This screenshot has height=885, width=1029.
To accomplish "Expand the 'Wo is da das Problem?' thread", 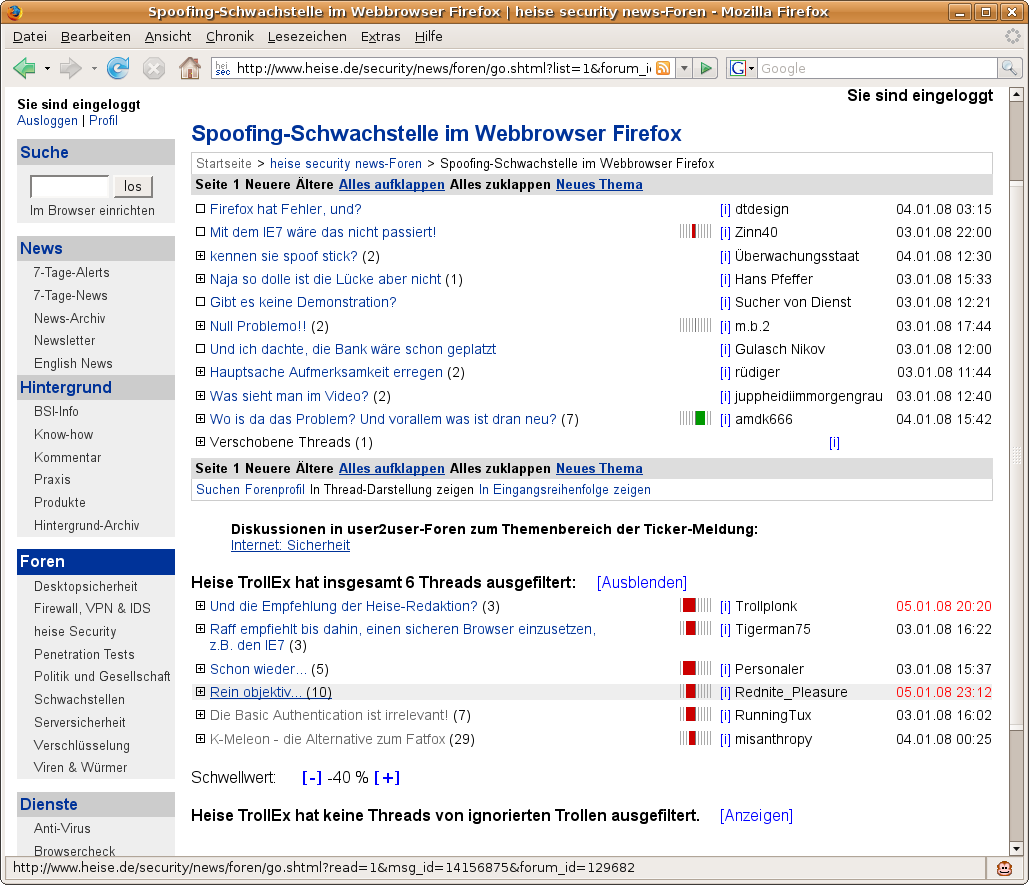I will click(201, 418).
